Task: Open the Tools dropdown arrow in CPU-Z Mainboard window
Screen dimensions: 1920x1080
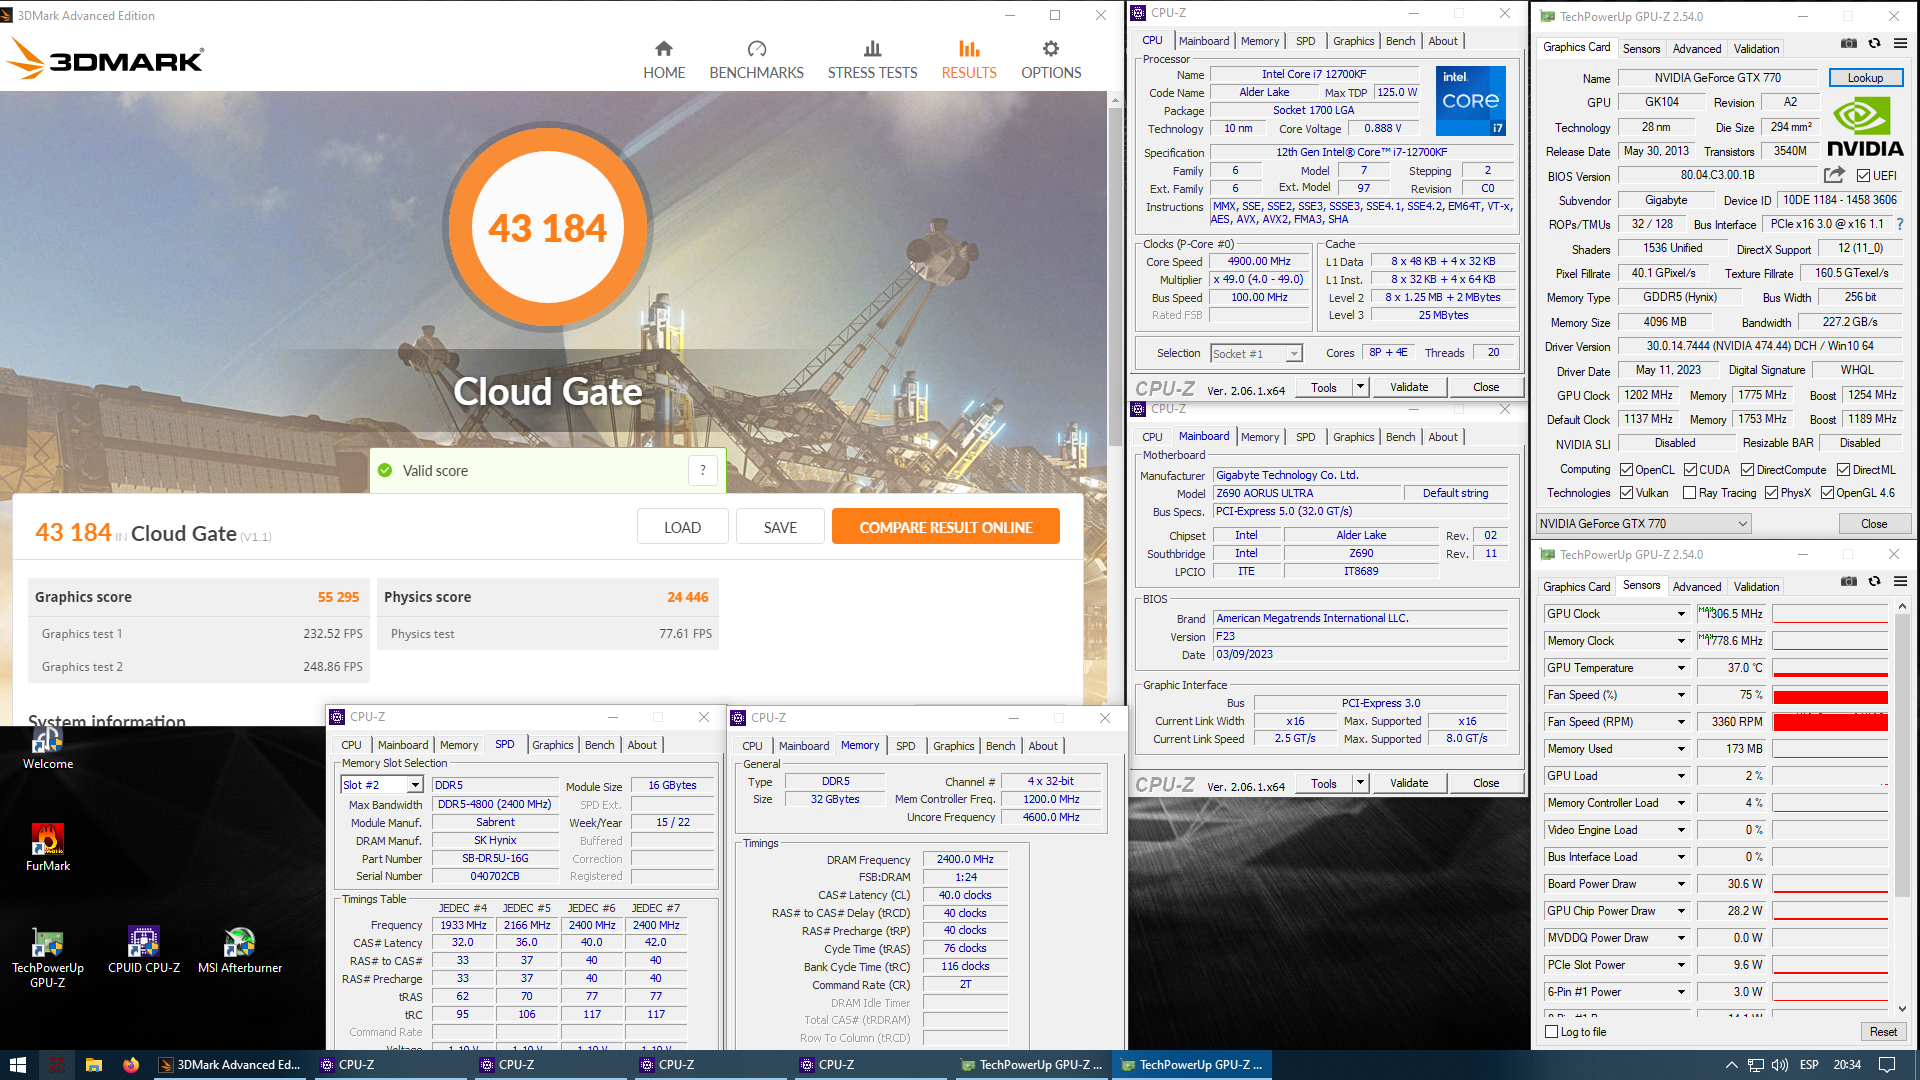Action: click(x=1360, y=783)
